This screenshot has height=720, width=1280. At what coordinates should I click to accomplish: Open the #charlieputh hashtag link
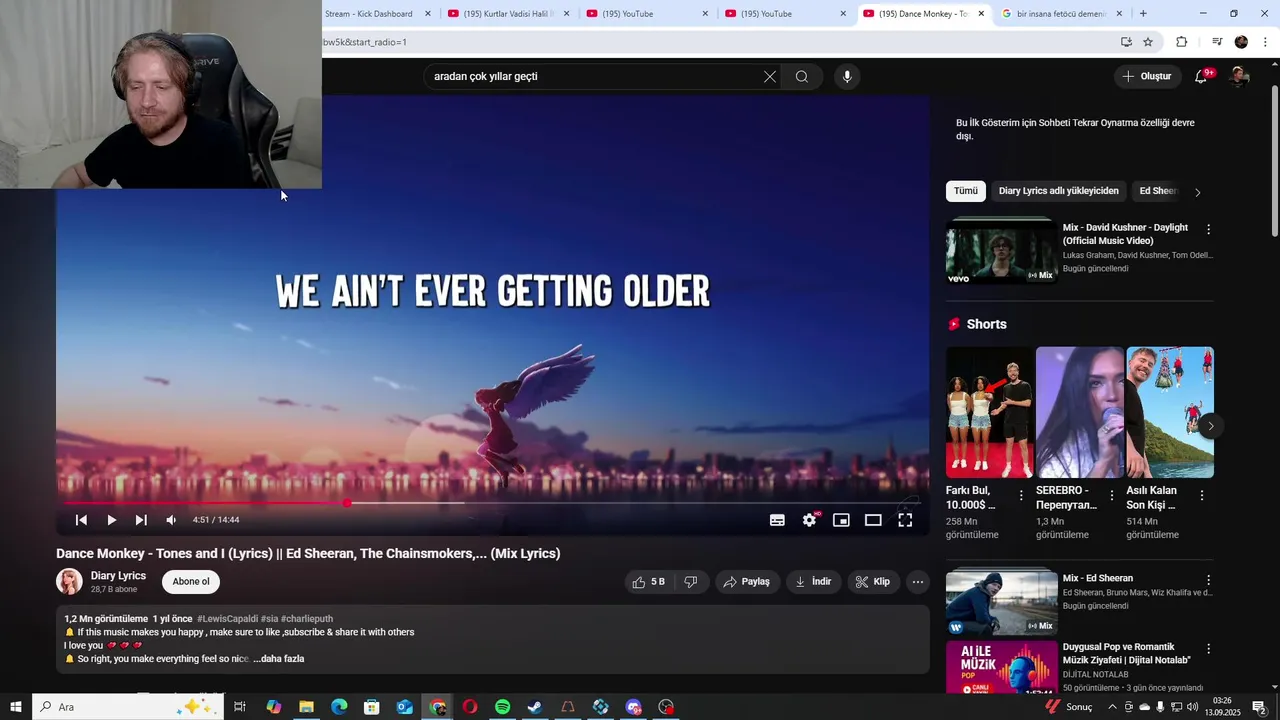307,619
